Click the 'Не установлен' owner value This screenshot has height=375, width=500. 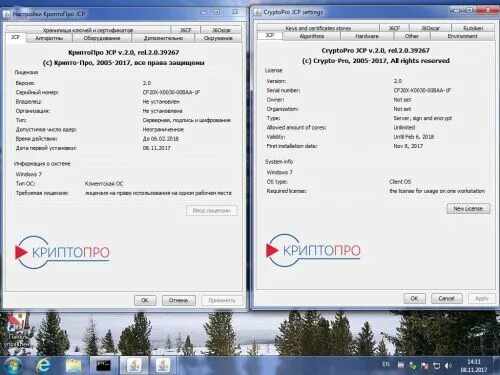point(161,101)
